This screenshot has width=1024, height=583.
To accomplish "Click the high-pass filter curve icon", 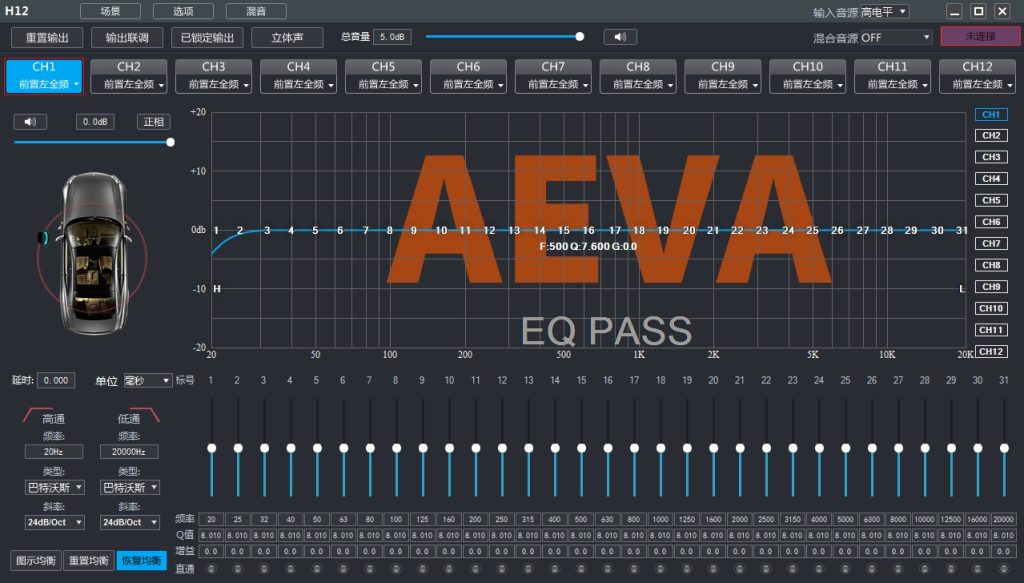I will (x=38, y=415).
